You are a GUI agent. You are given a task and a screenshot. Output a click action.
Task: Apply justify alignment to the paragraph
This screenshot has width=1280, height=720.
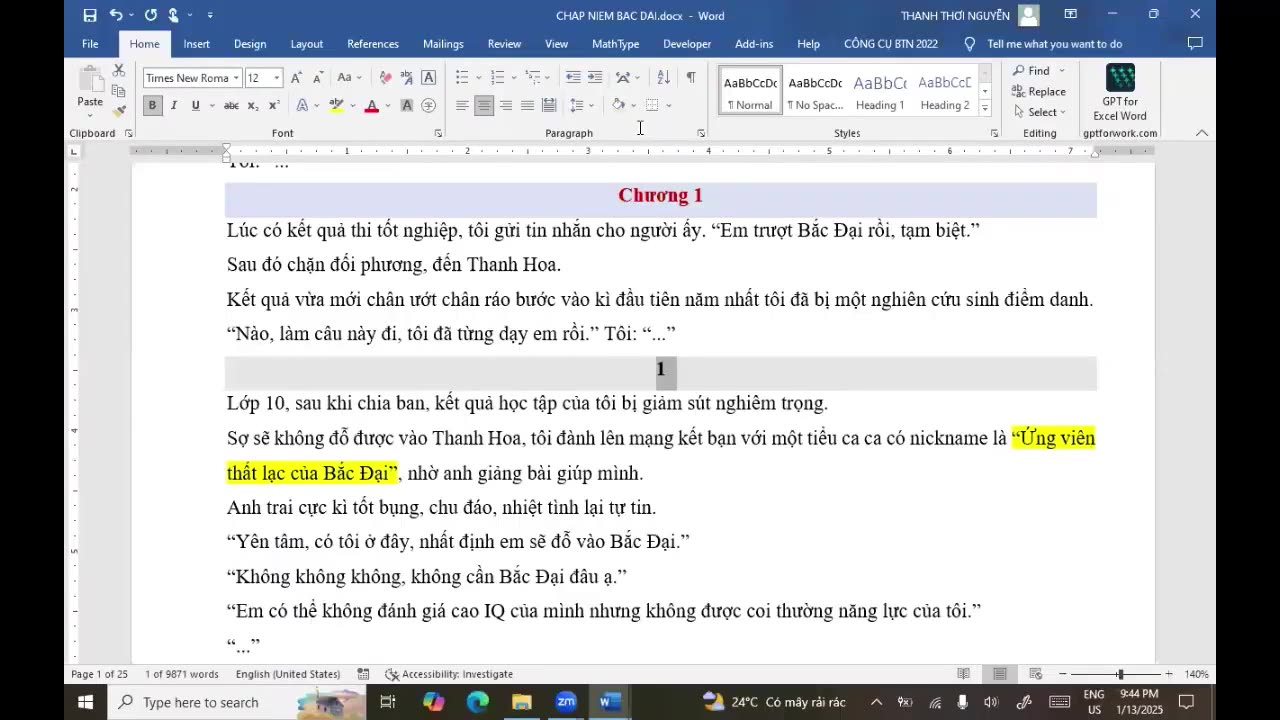click(527, 105)
